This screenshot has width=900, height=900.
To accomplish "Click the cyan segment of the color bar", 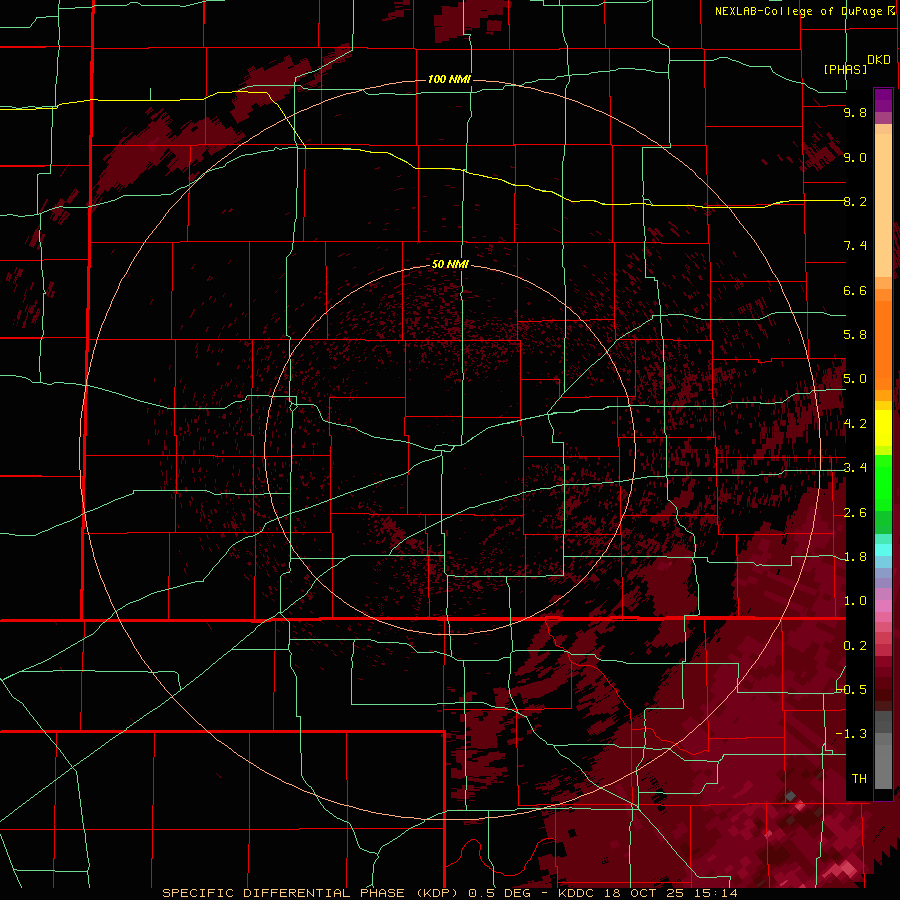I will point(883,550).
